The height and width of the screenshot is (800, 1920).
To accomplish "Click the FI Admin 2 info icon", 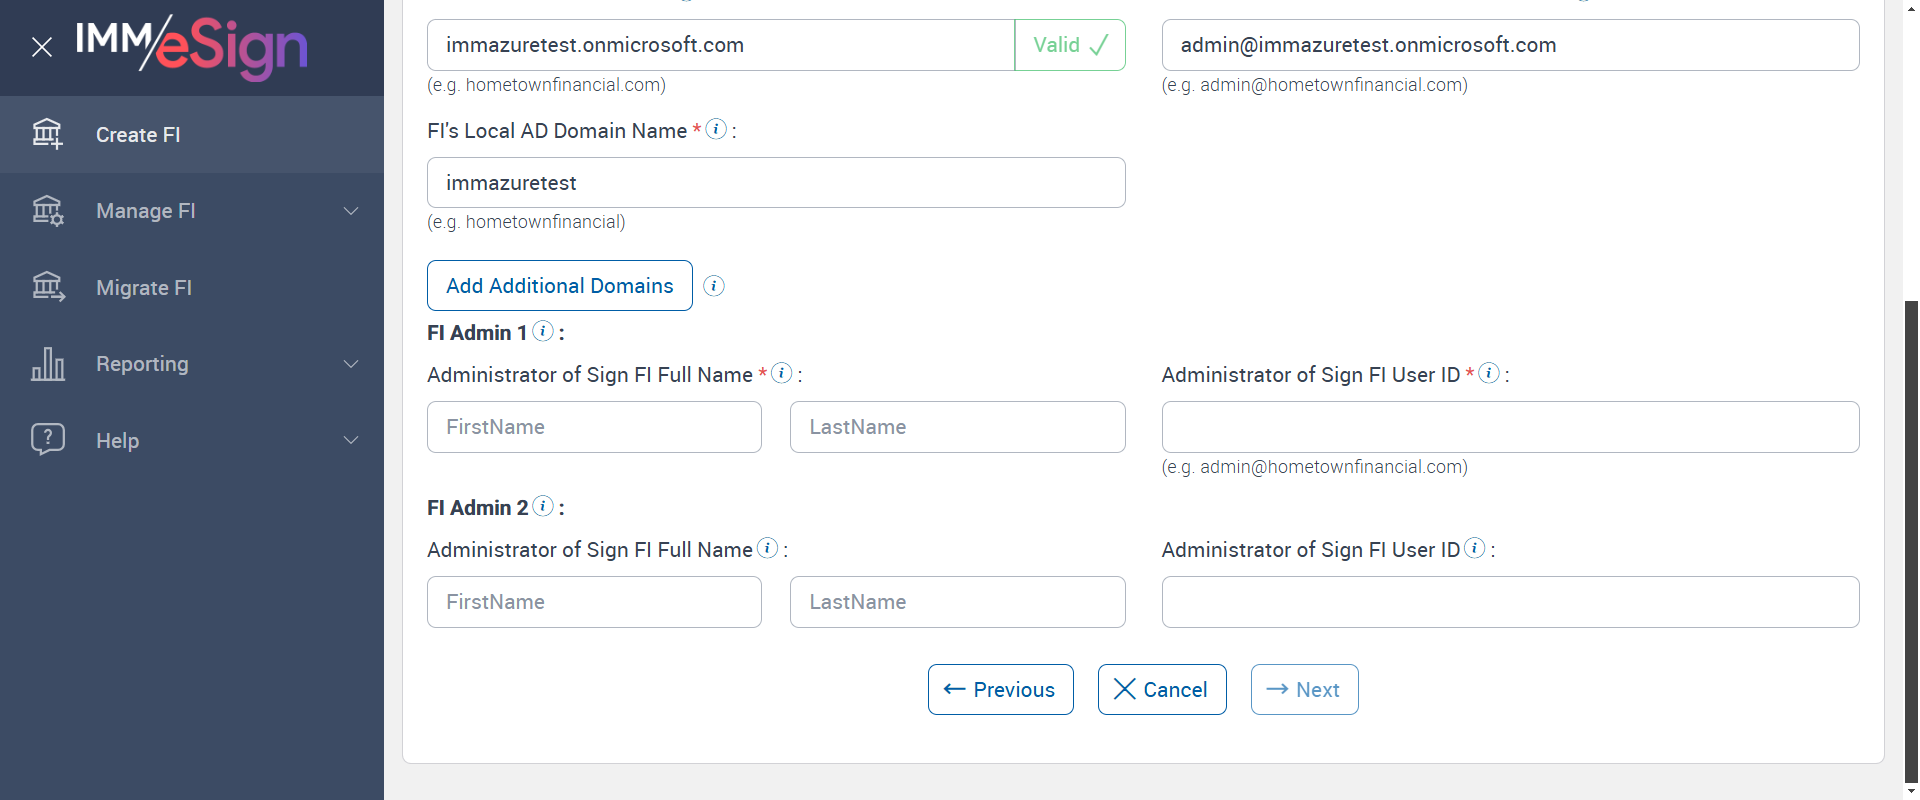I will click(x=543, y=506).
